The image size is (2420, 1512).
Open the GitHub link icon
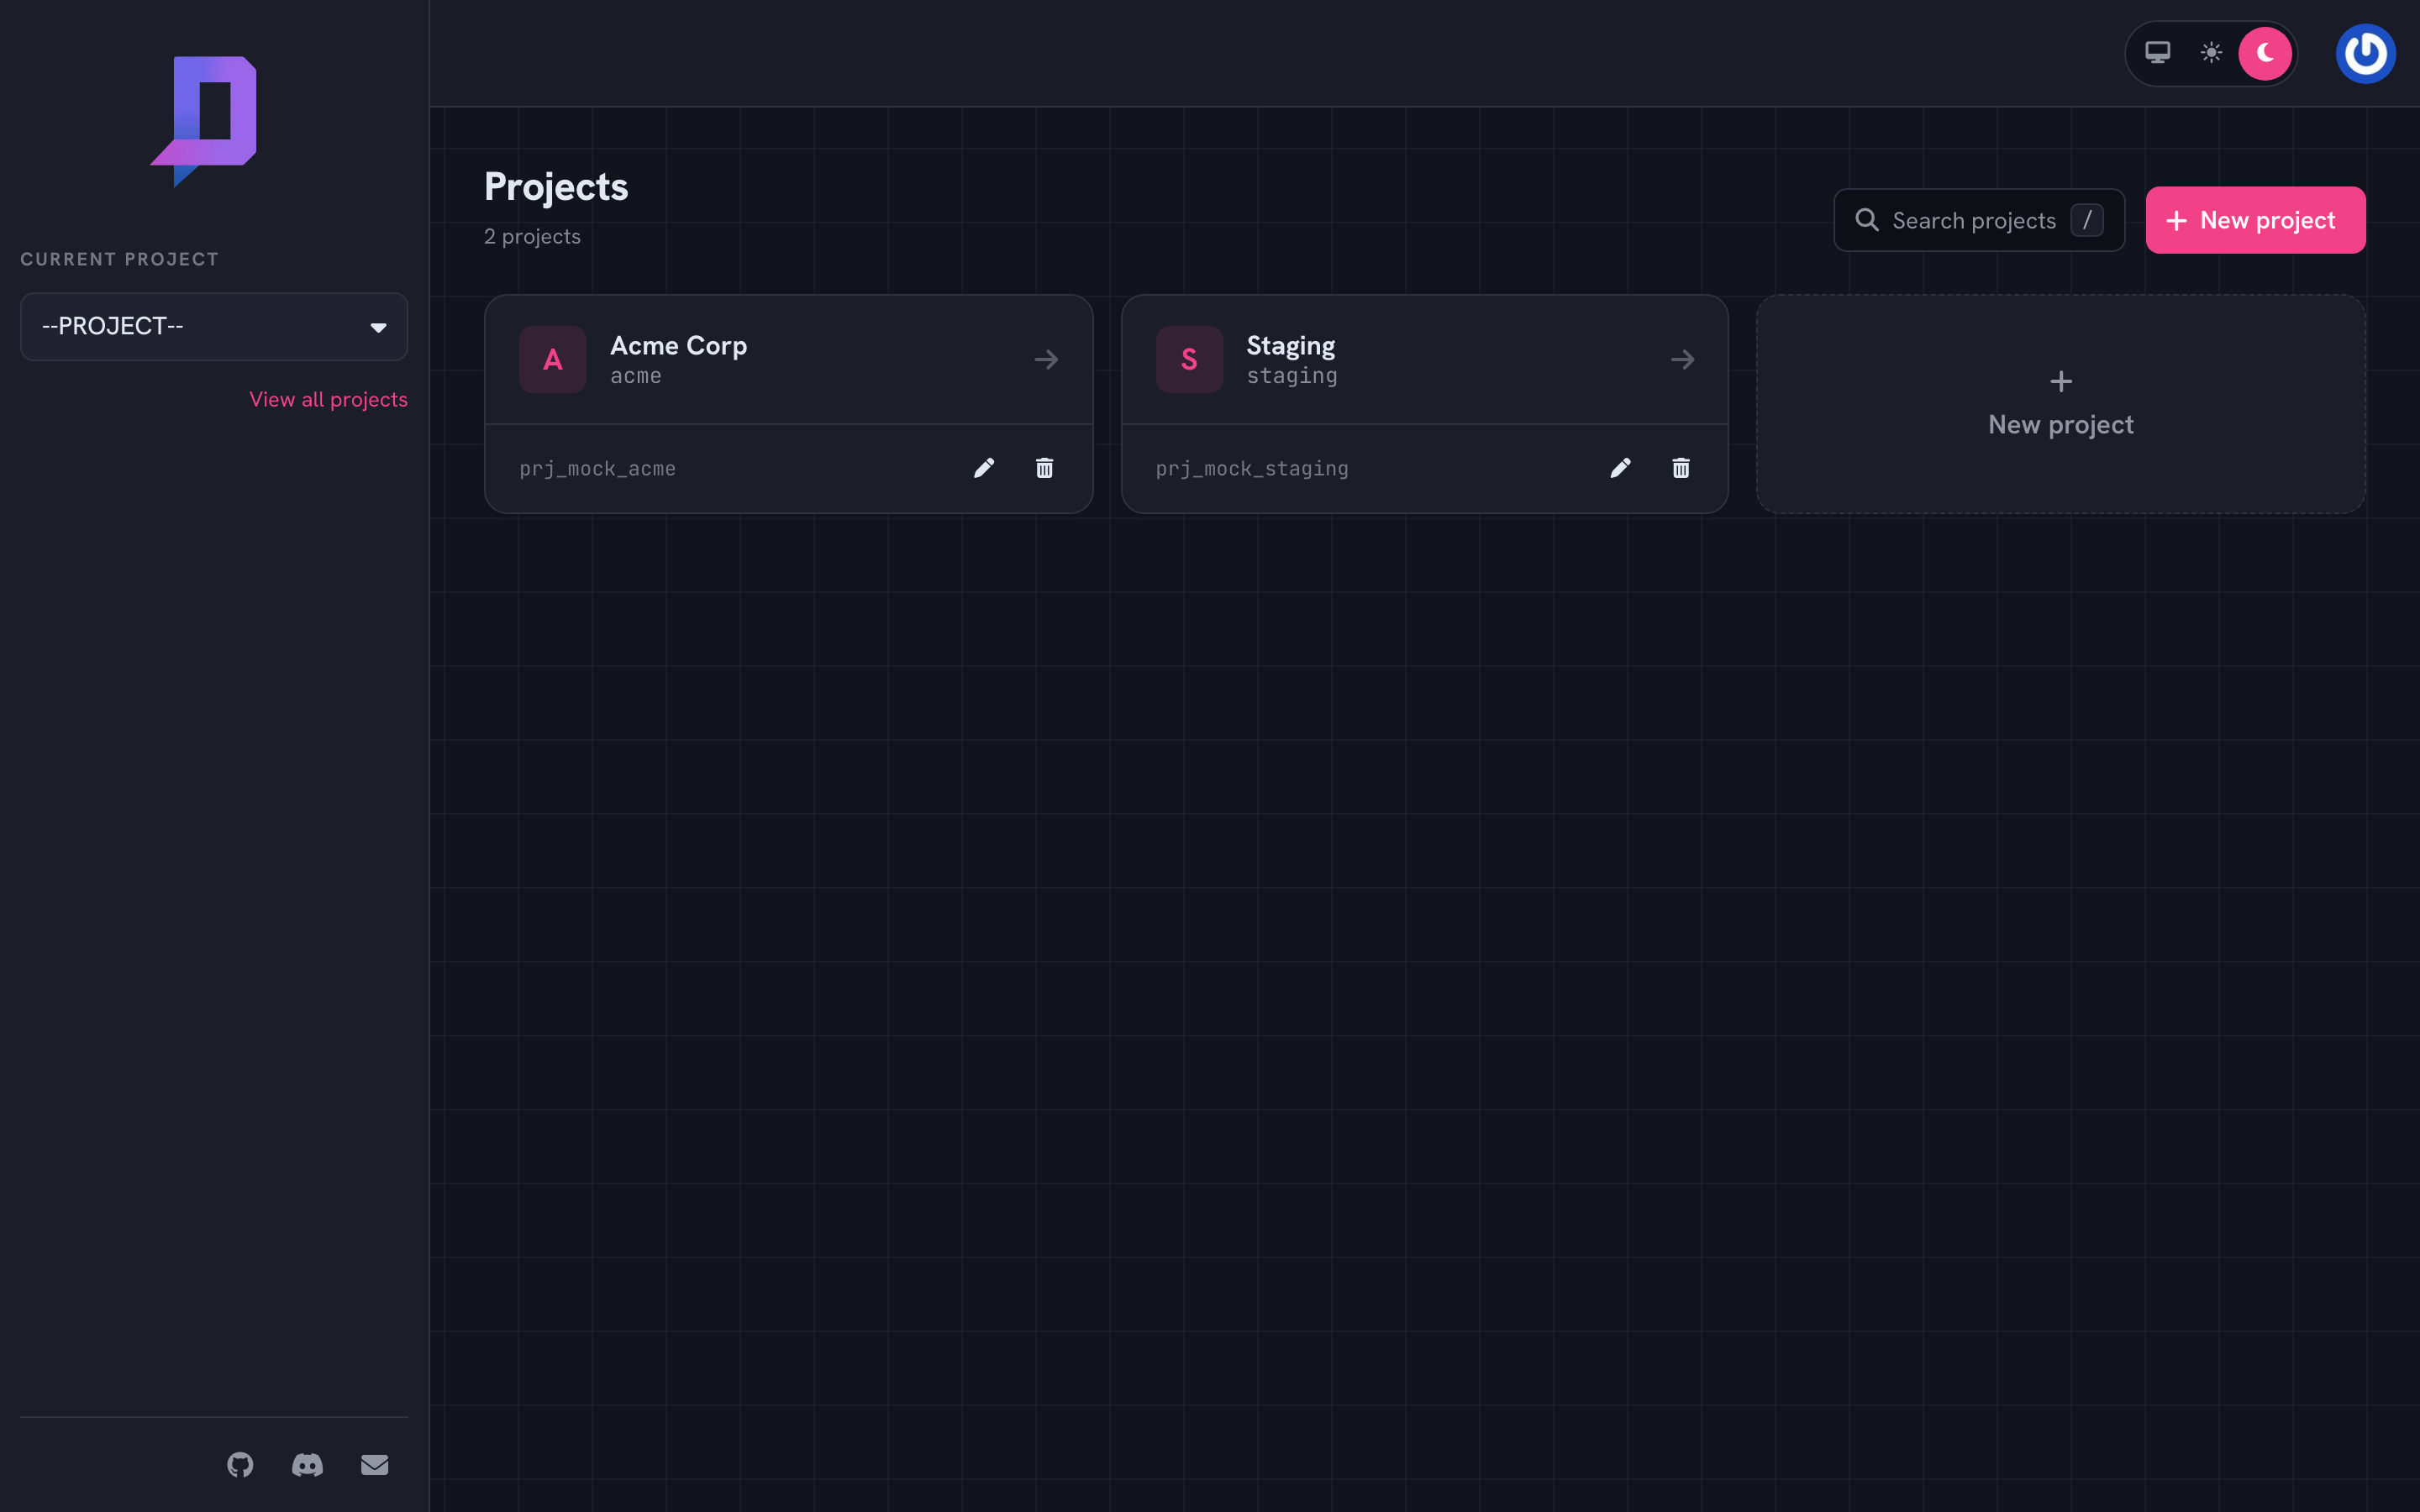pyautogui.click(x=240, y=1465)
